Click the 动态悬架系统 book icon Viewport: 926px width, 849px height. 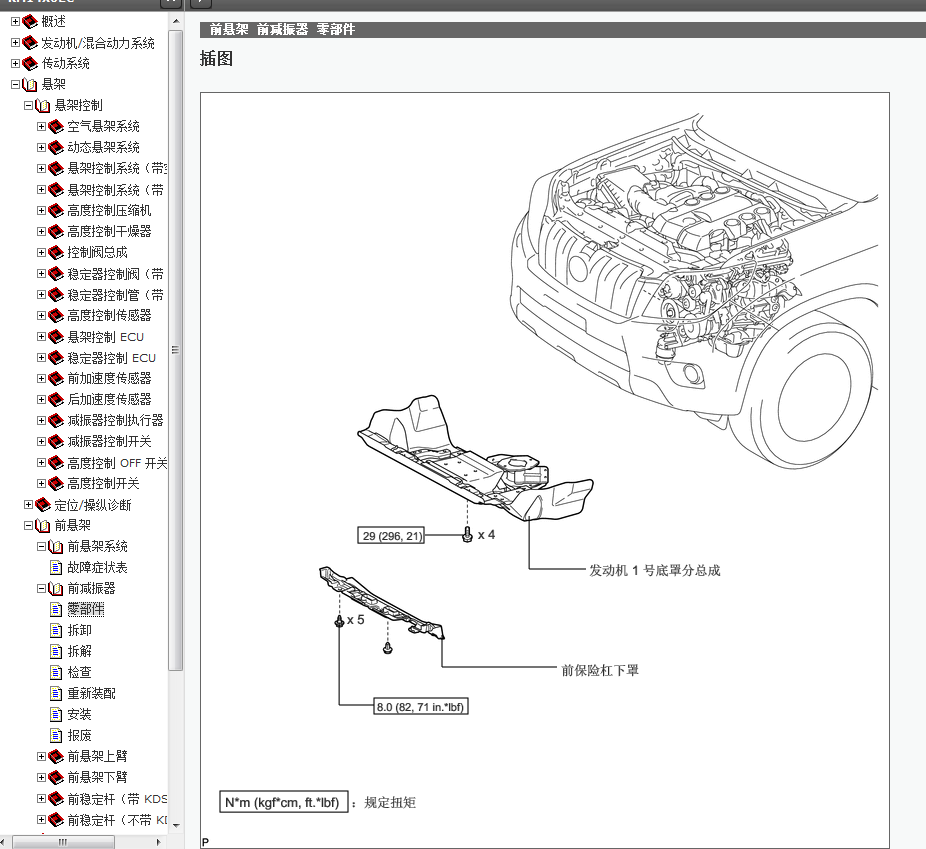(56, 148)
